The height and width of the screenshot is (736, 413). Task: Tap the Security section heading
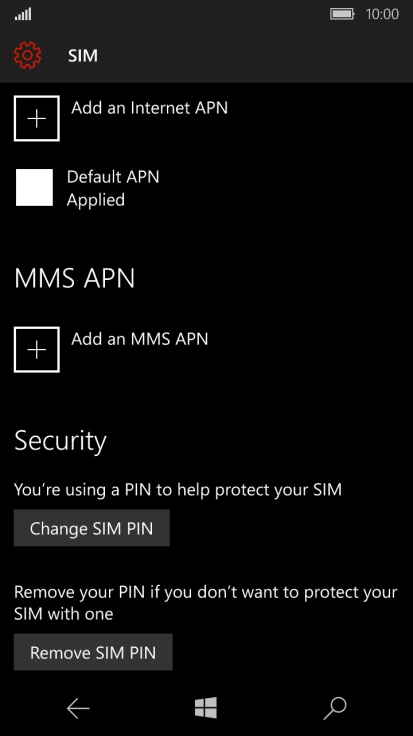[61, 441]
